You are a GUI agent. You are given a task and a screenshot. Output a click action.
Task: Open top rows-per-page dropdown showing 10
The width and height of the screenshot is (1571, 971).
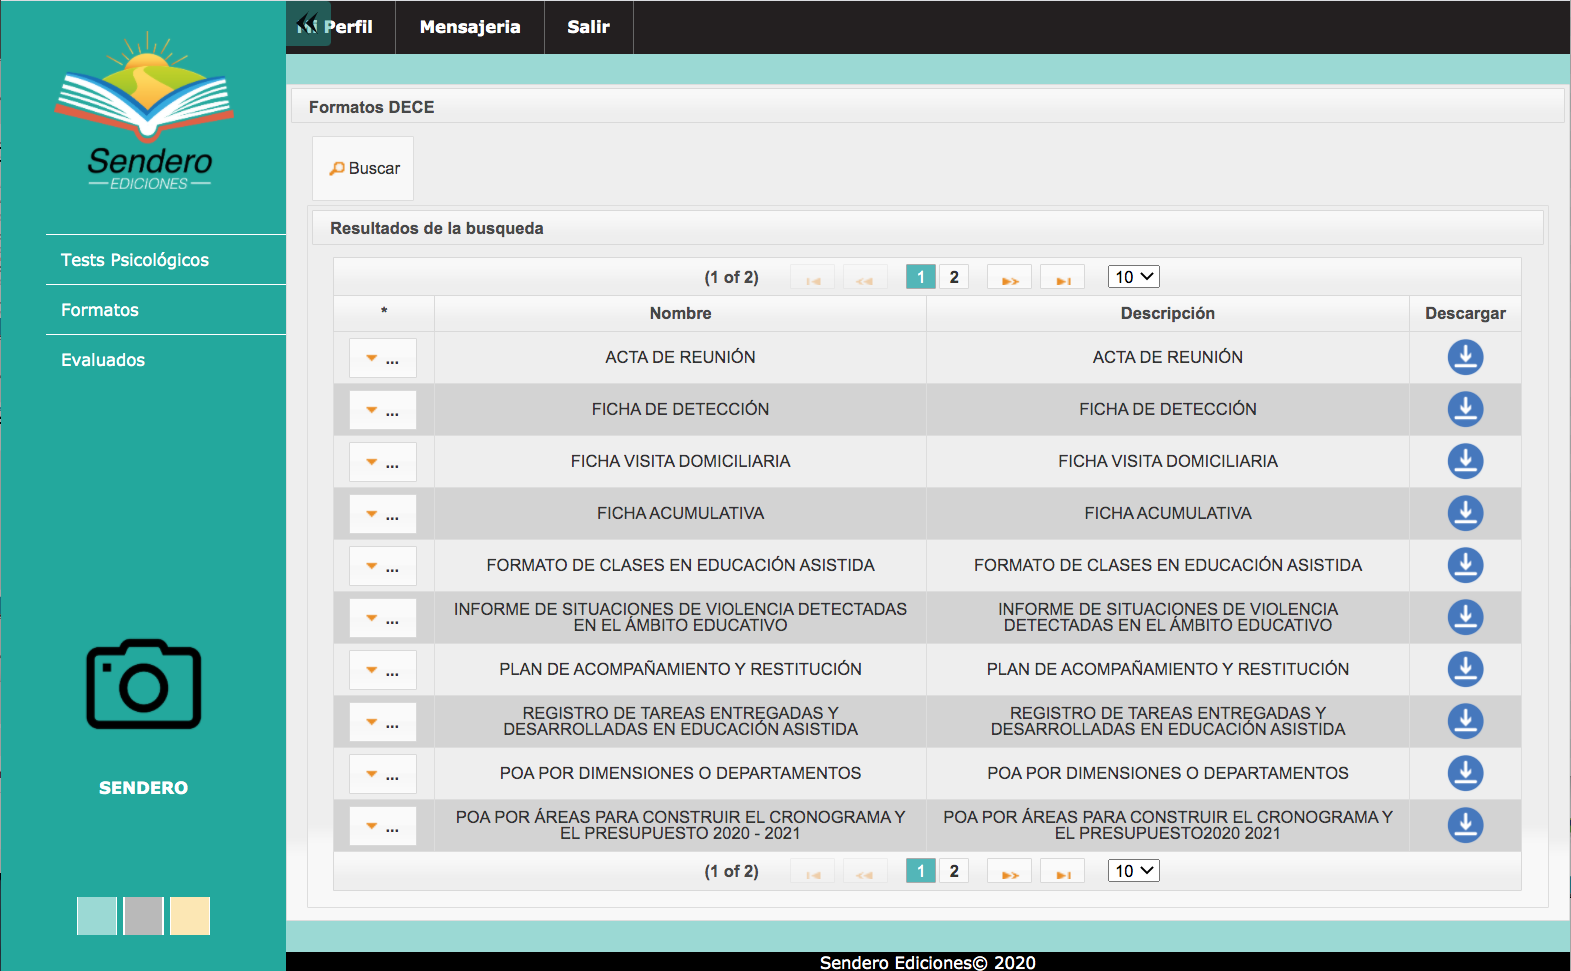click(1133, 277)
